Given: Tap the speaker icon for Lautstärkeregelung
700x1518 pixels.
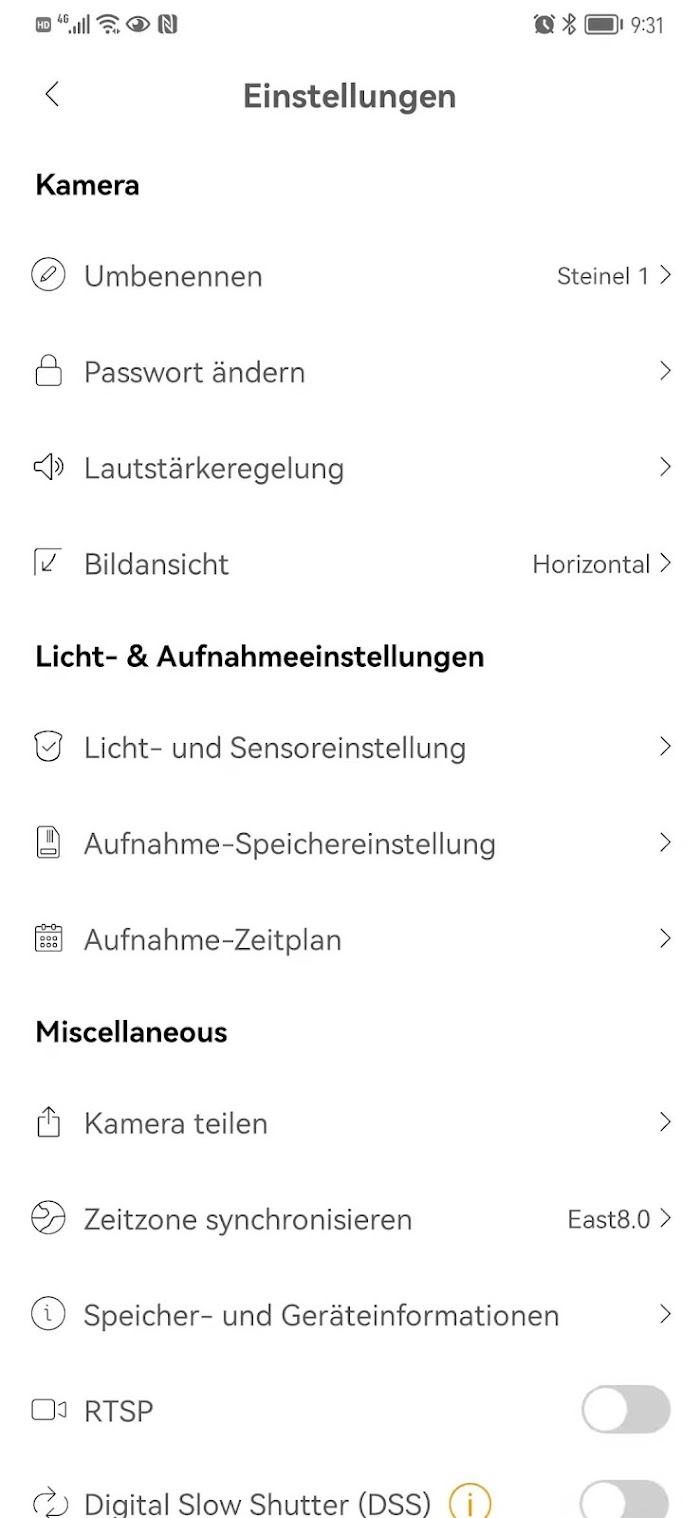Looking at the screenshot, I should (x=48, y=467).
